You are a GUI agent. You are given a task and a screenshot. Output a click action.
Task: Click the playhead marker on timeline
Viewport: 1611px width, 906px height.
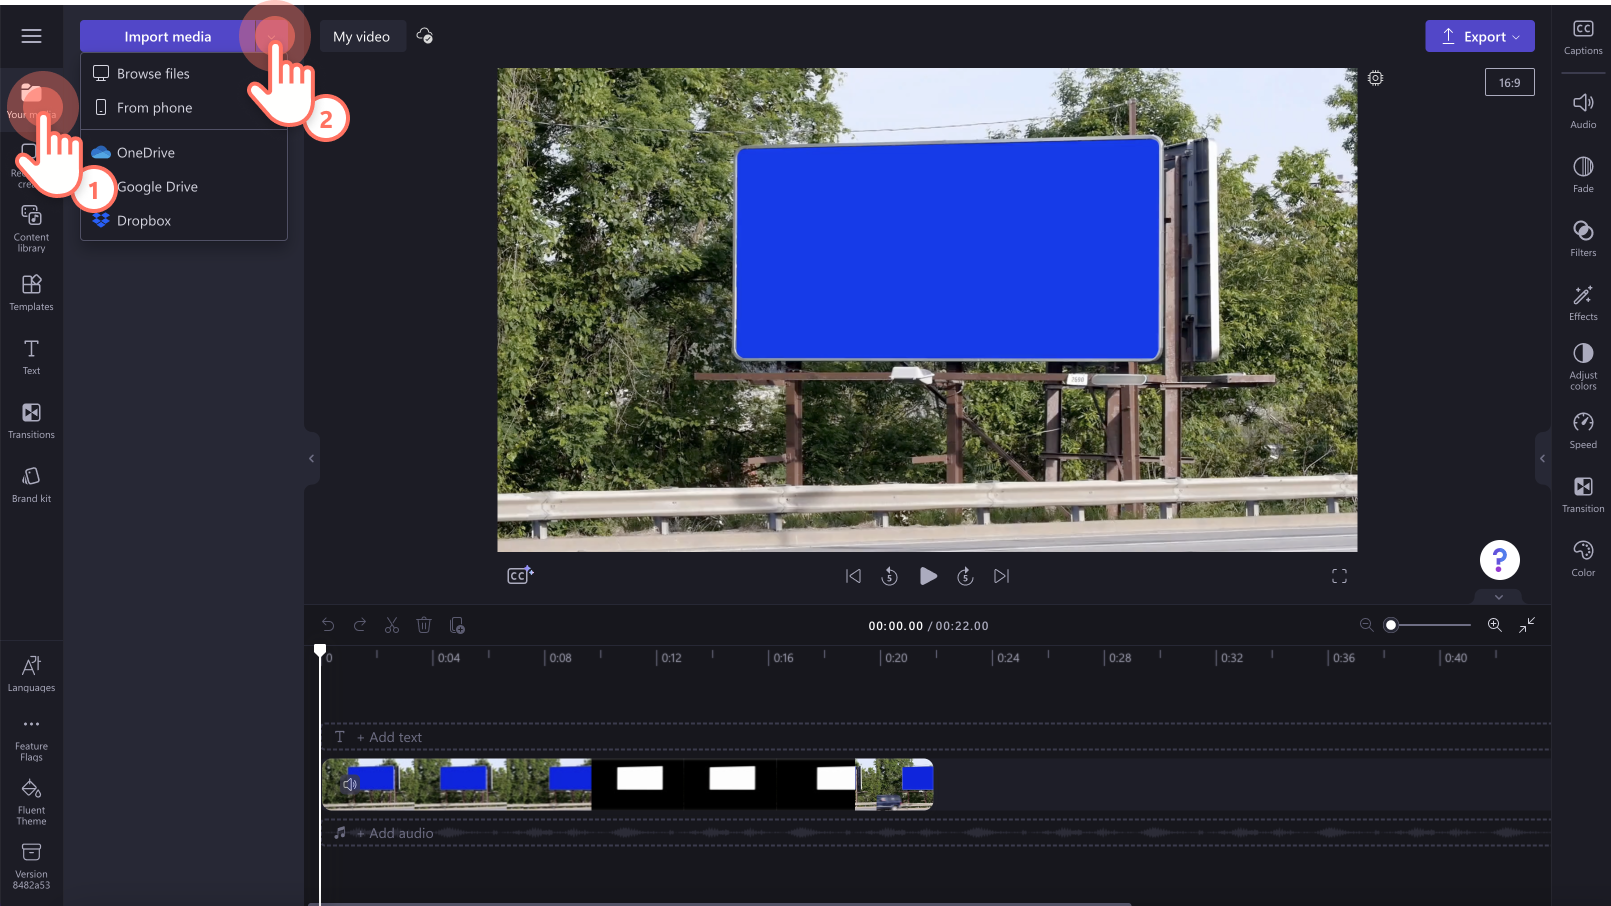pyautogui.click(x=320, y=651)
